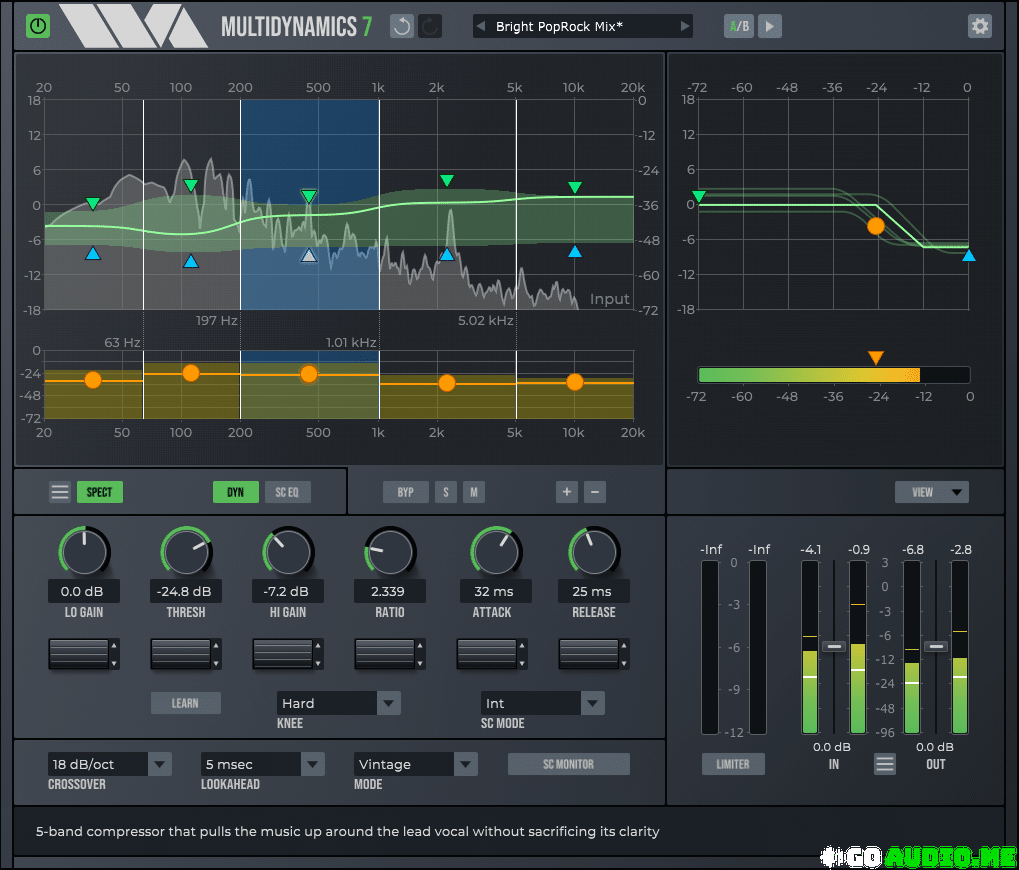The image size is (1019, 870).
Task: Increase the RATIO stepper up arrow
Action: (420, 646)
